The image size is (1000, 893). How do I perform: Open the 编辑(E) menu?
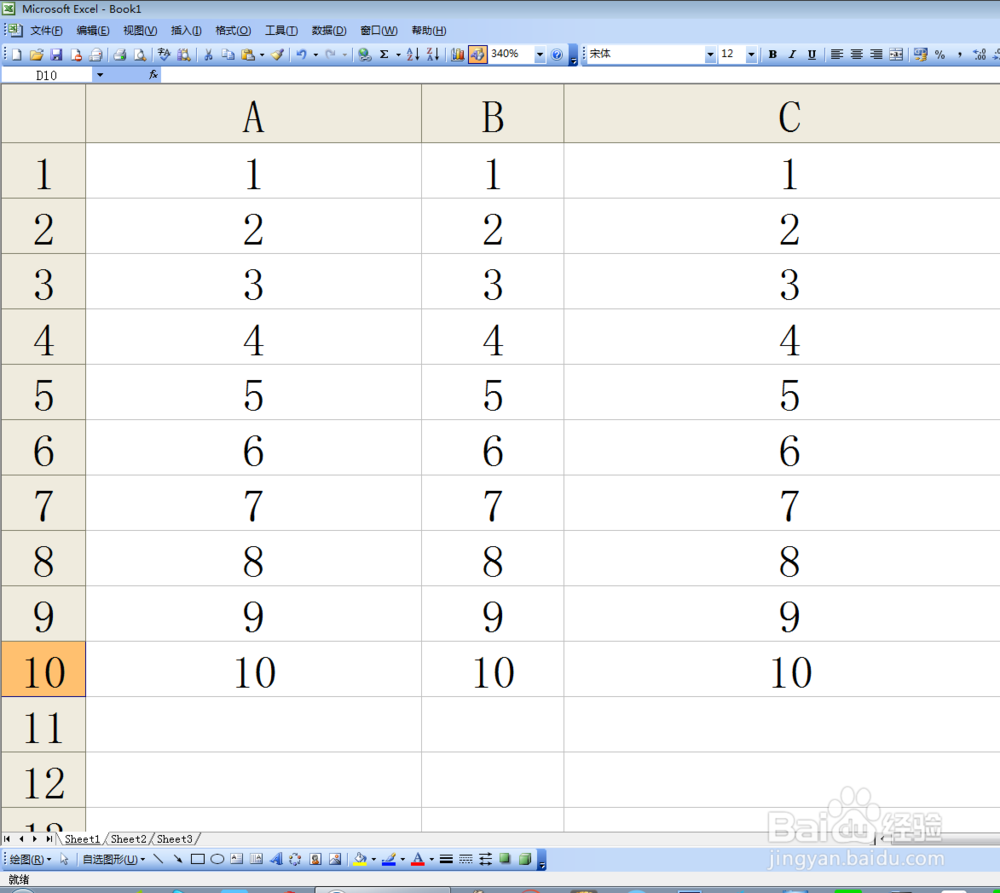pyautogui.click(x=93, y=31)
